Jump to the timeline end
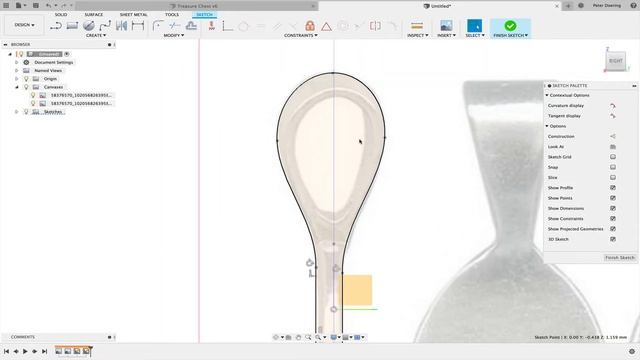The height and width of the screenshot is (360, 640). tap(44, 351)
